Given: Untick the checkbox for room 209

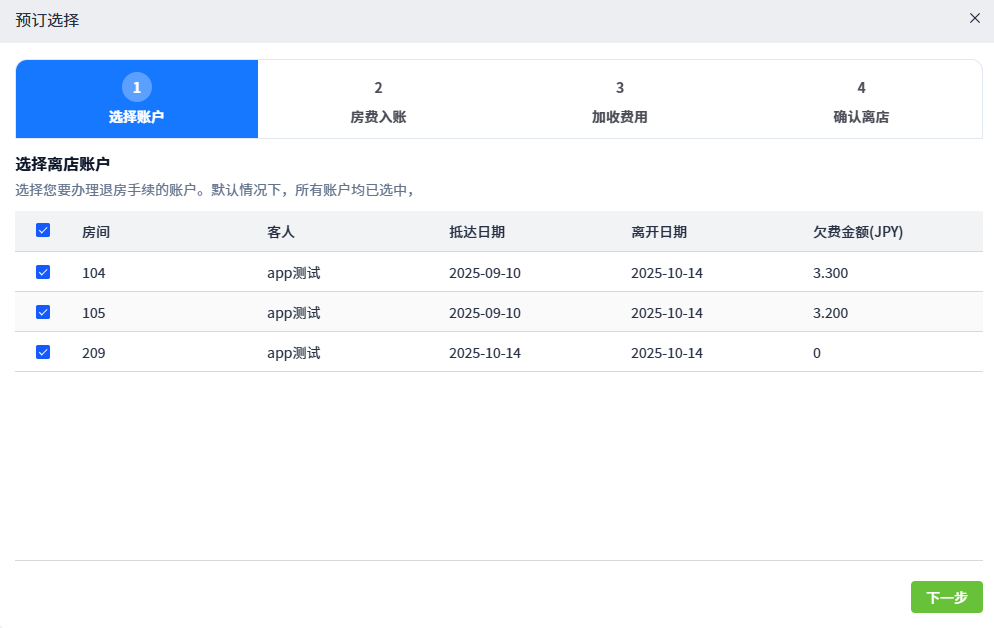Looking at the screenshot, I should point(43,352).
